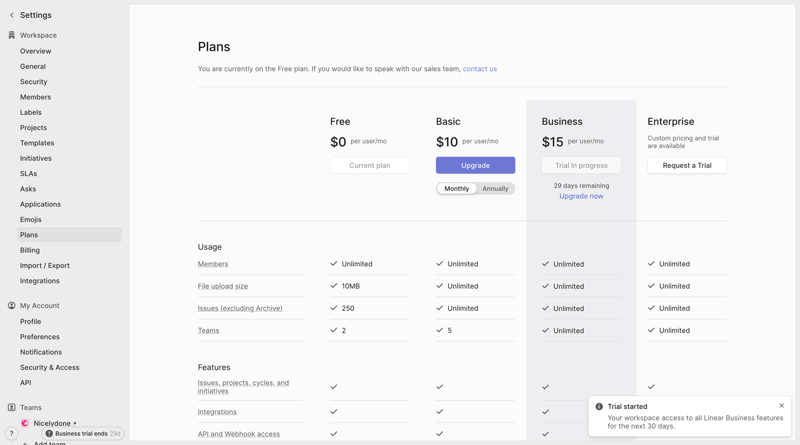This screenshot has height=445, width=800.
Task: Click the Upgrade now link
Action: (x=581, y=196)
